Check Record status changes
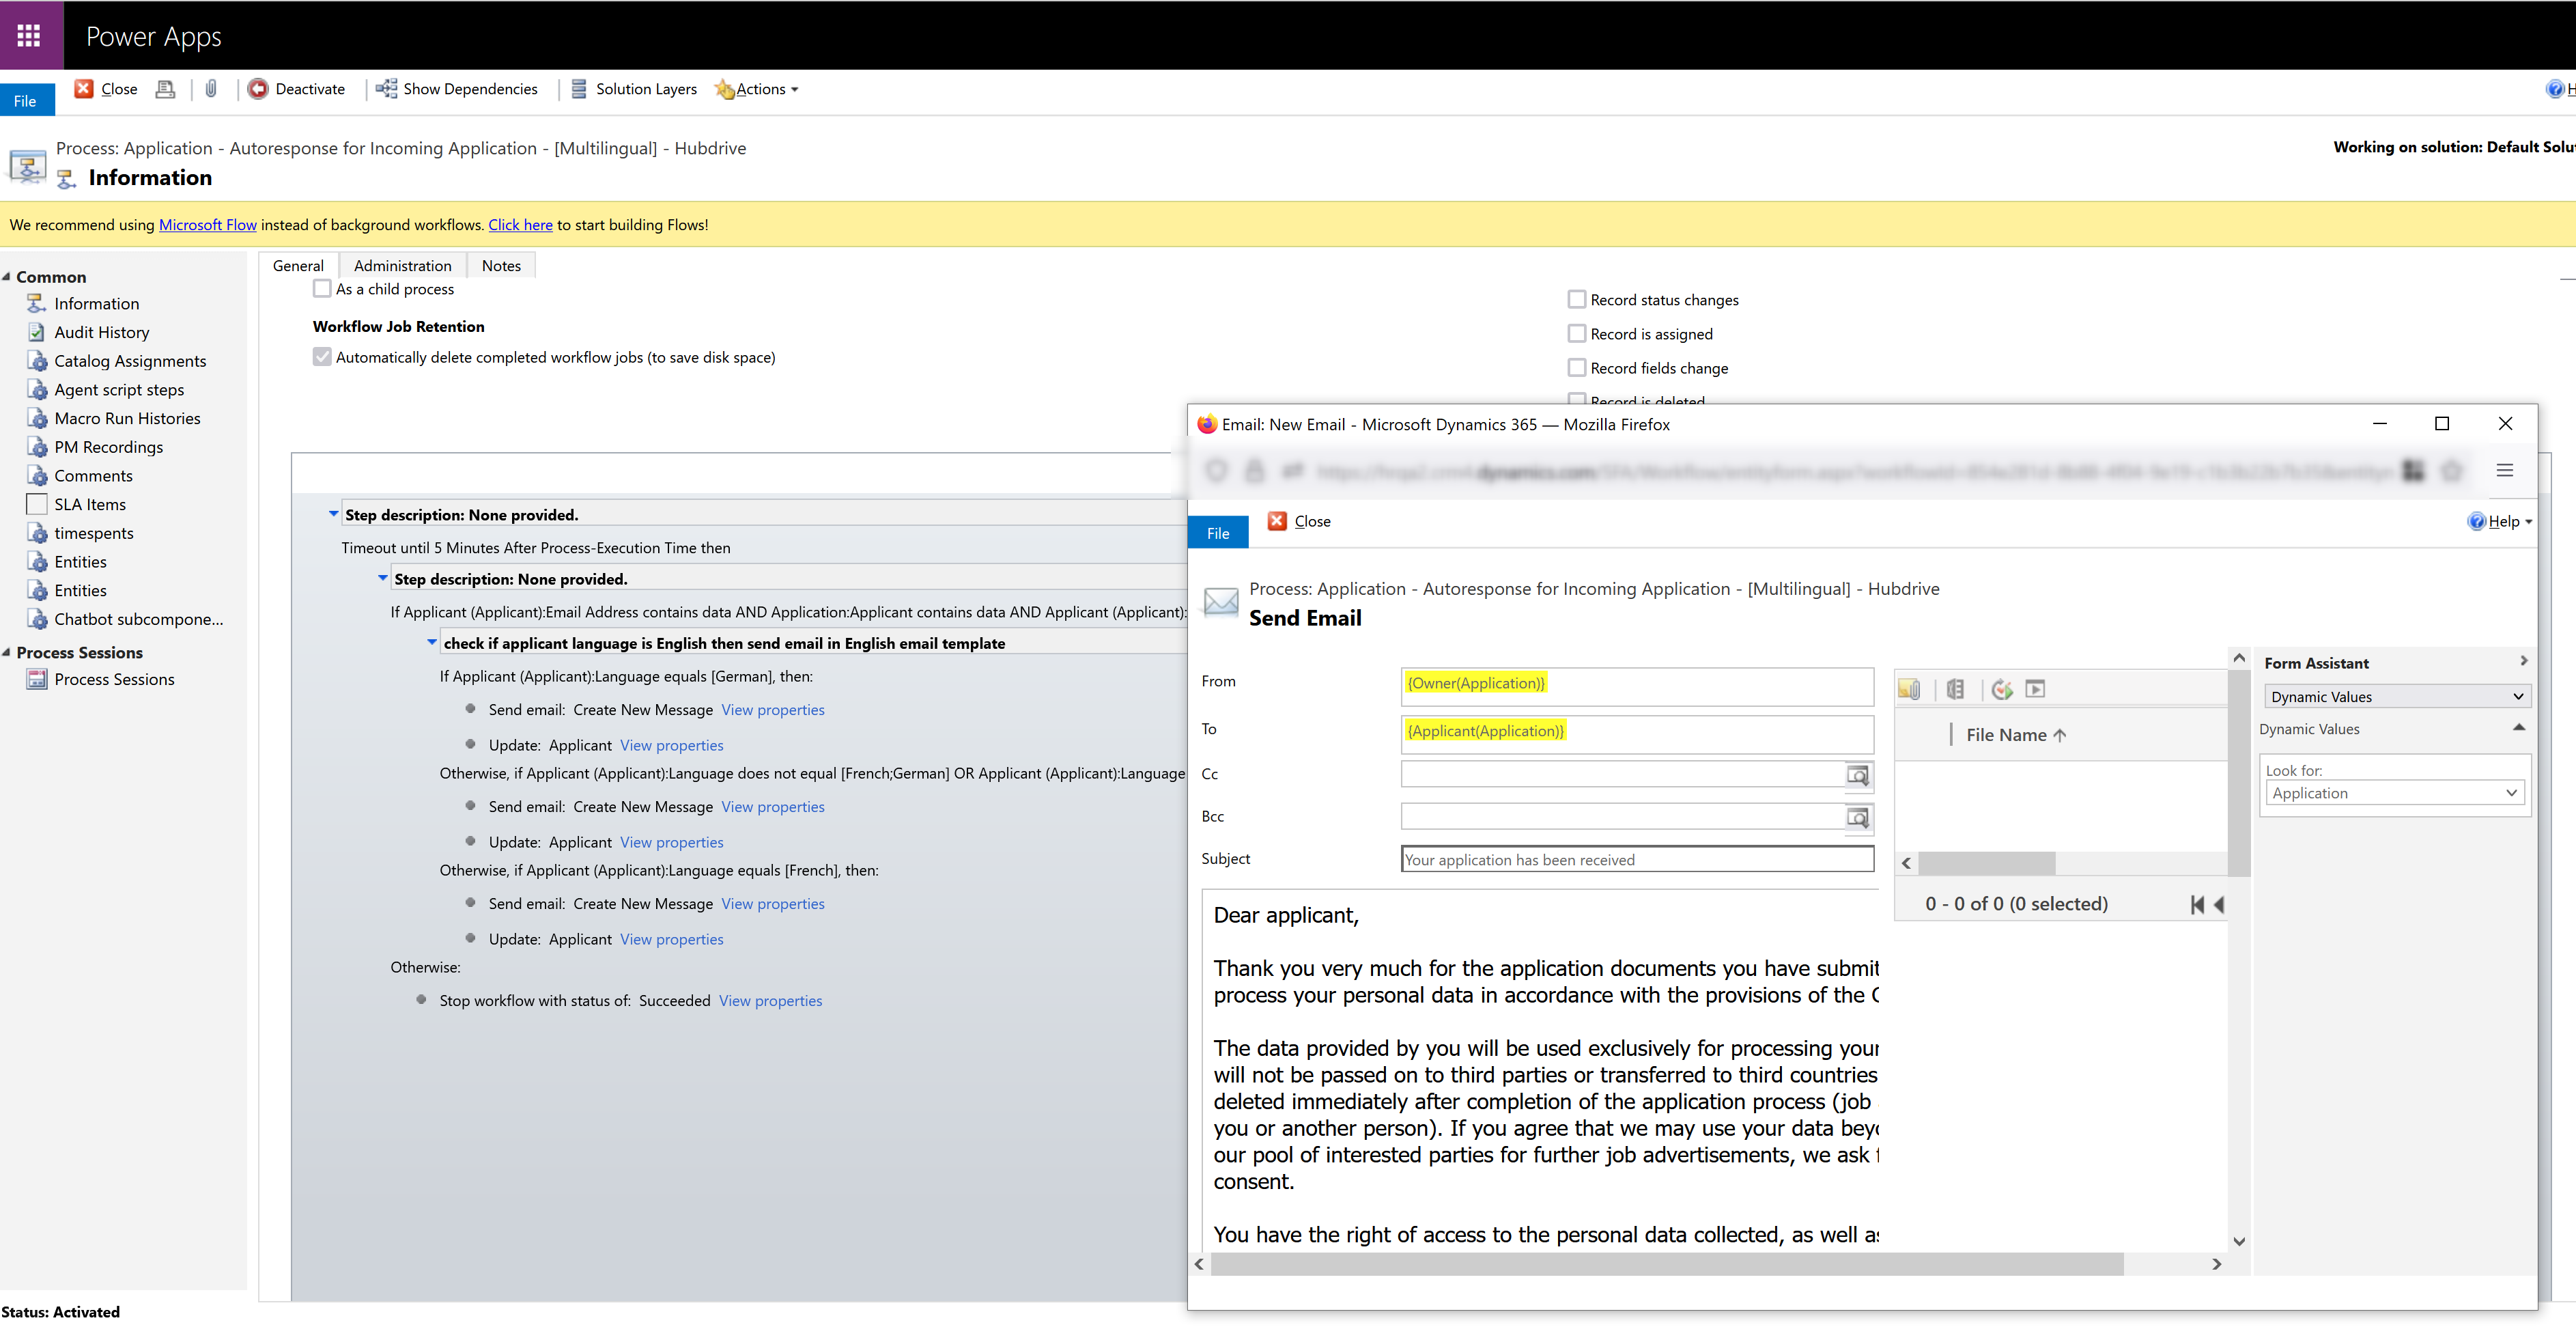 1577,298
